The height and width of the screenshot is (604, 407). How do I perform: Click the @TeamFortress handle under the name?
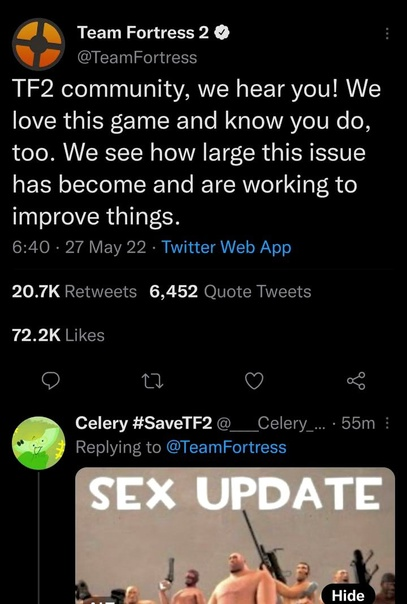pos(137,58)
